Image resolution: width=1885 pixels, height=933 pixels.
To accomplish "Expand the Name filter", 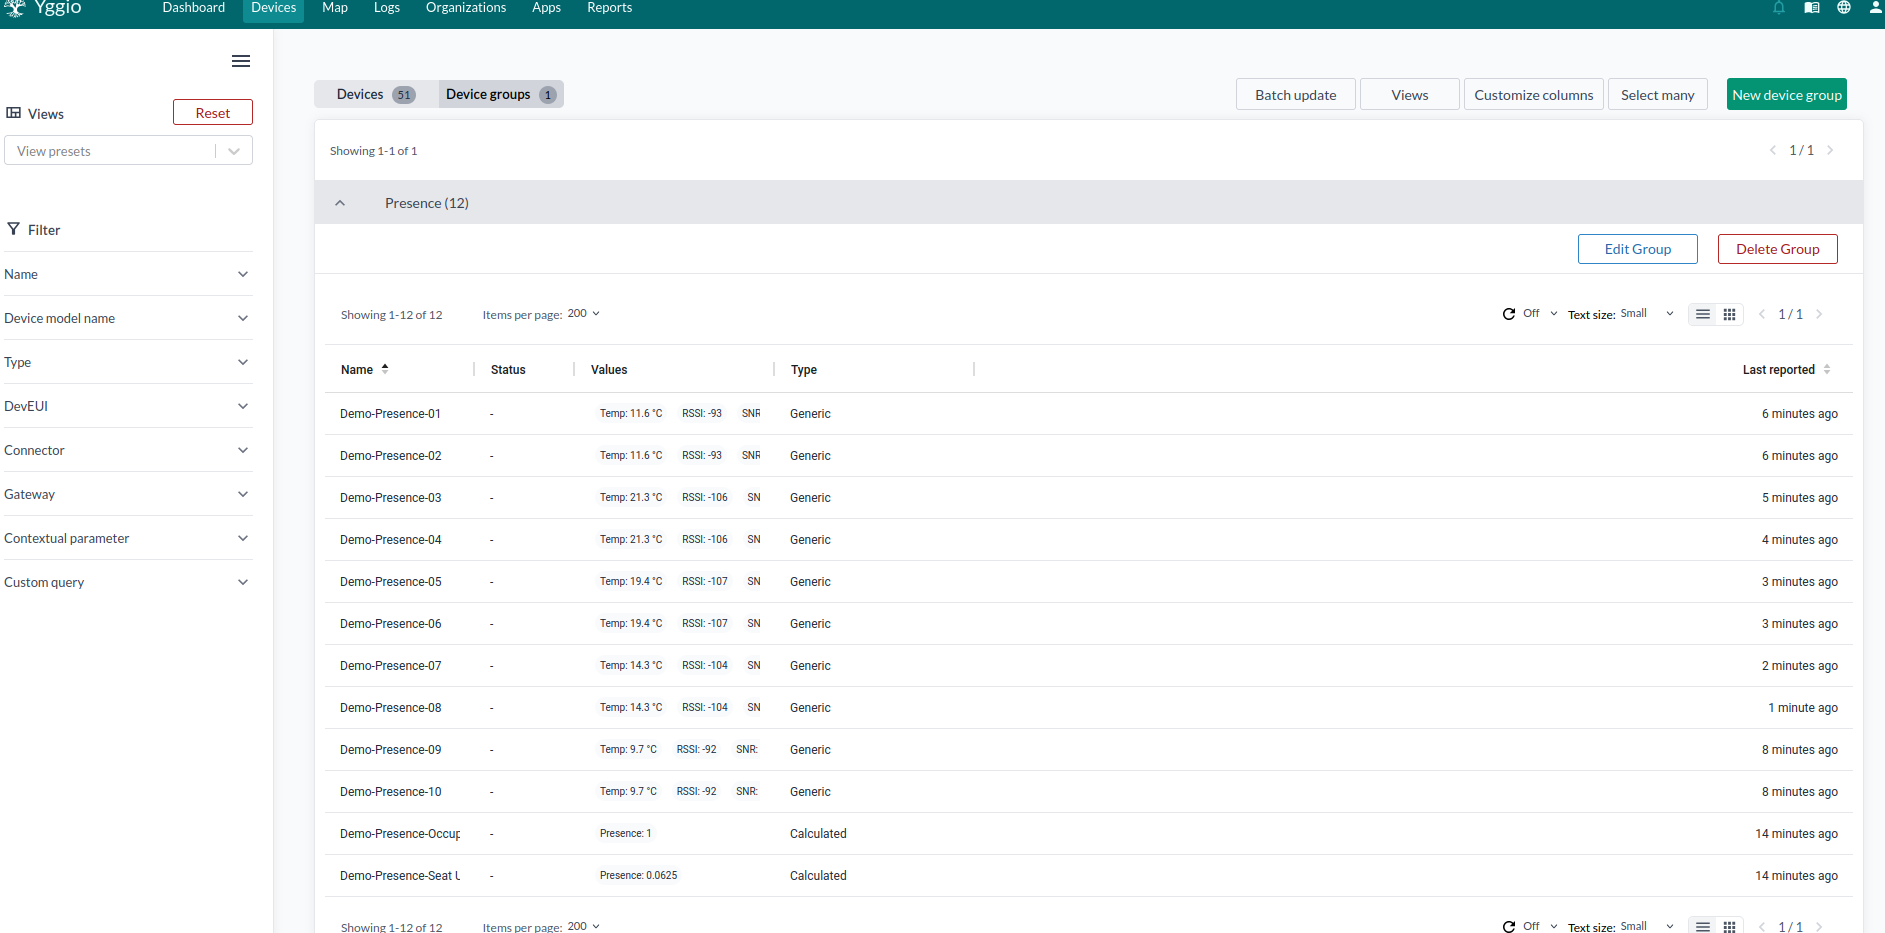I will 128,274.
